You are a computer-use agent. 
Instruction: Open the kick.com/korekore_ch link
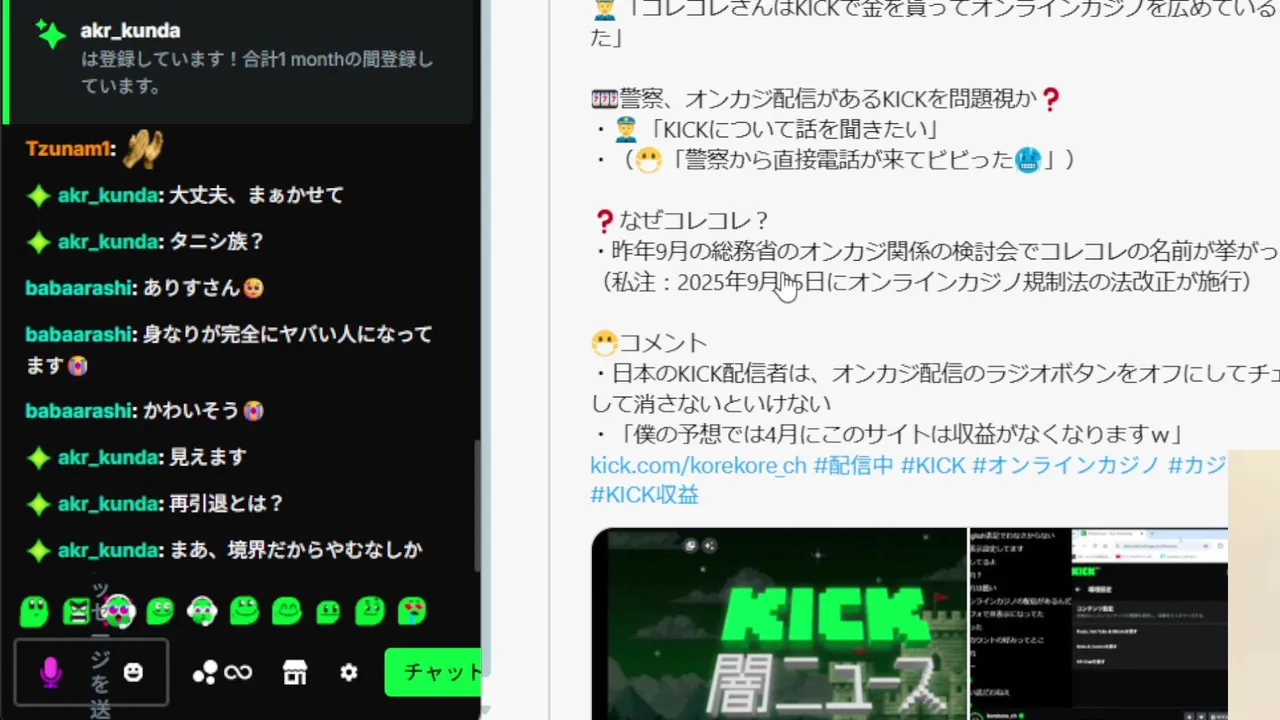(x=698, y=465)
